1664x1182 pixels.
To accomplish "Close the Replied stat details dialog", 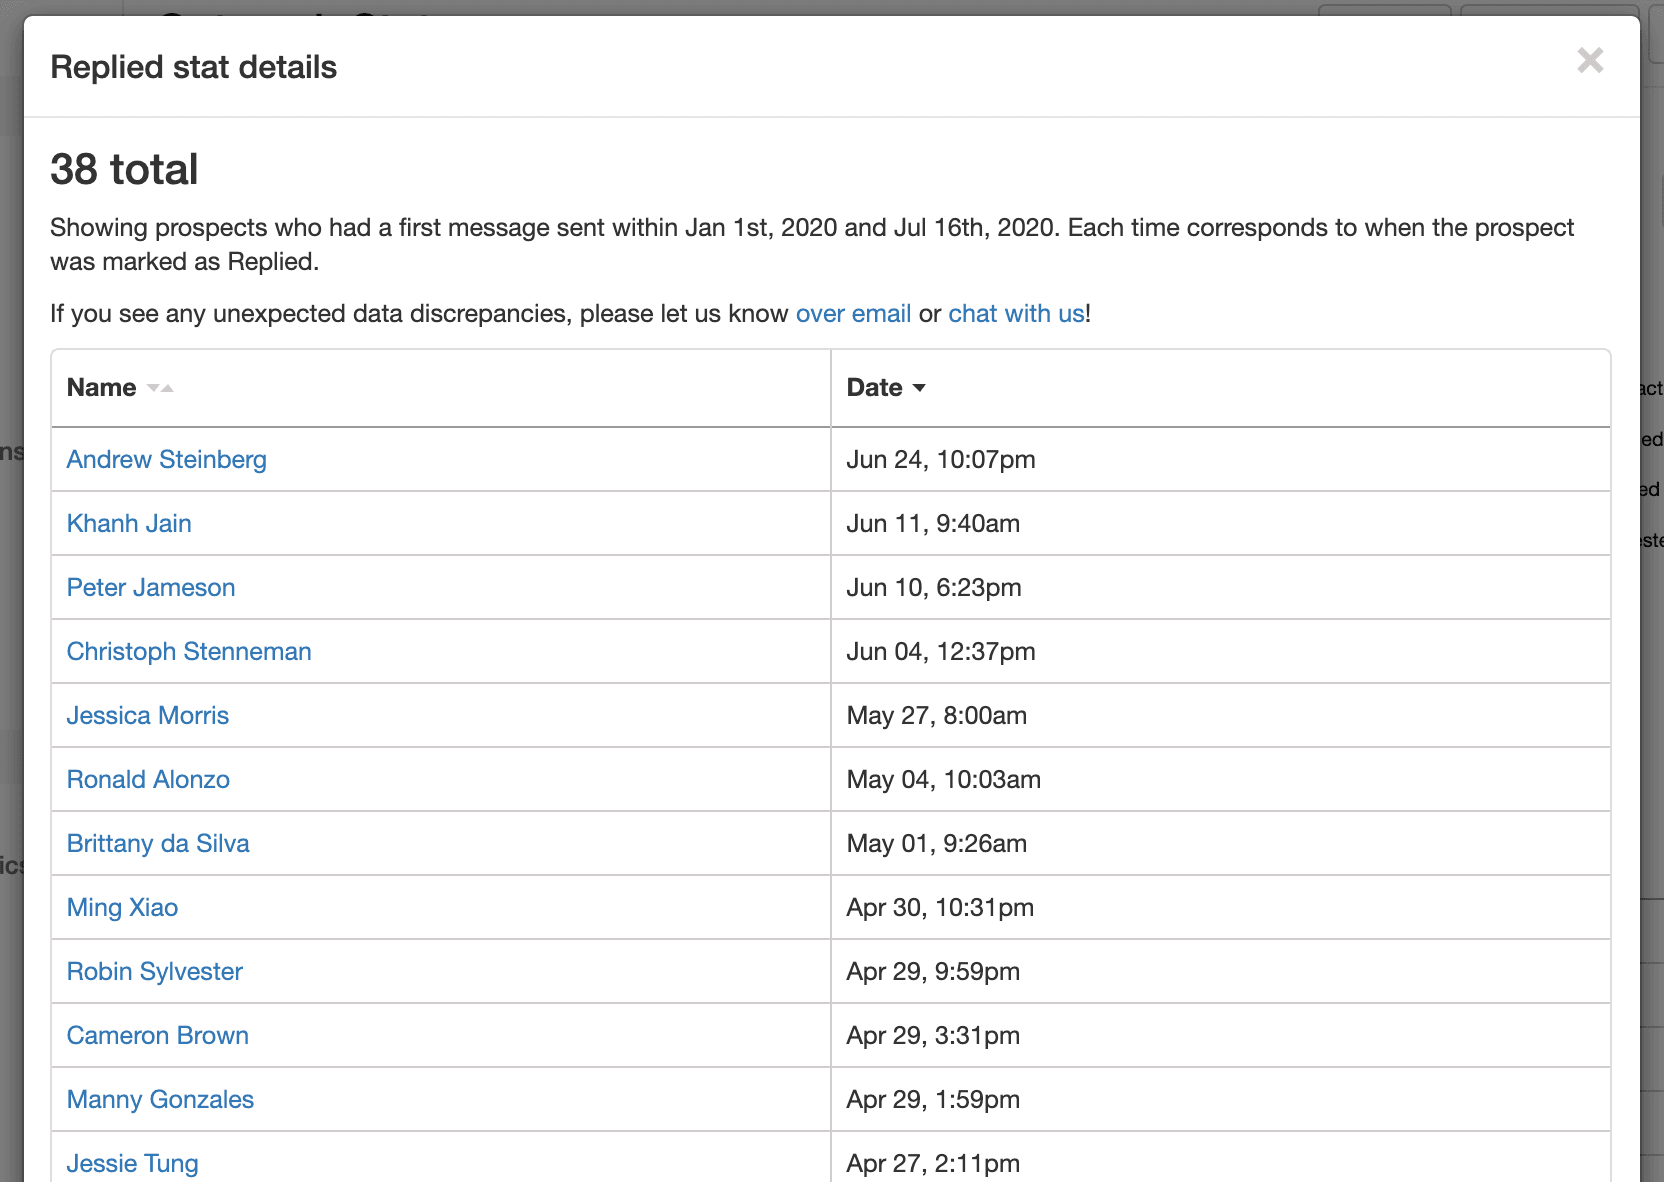I will pyautogui.click(x=1590, y=61).
